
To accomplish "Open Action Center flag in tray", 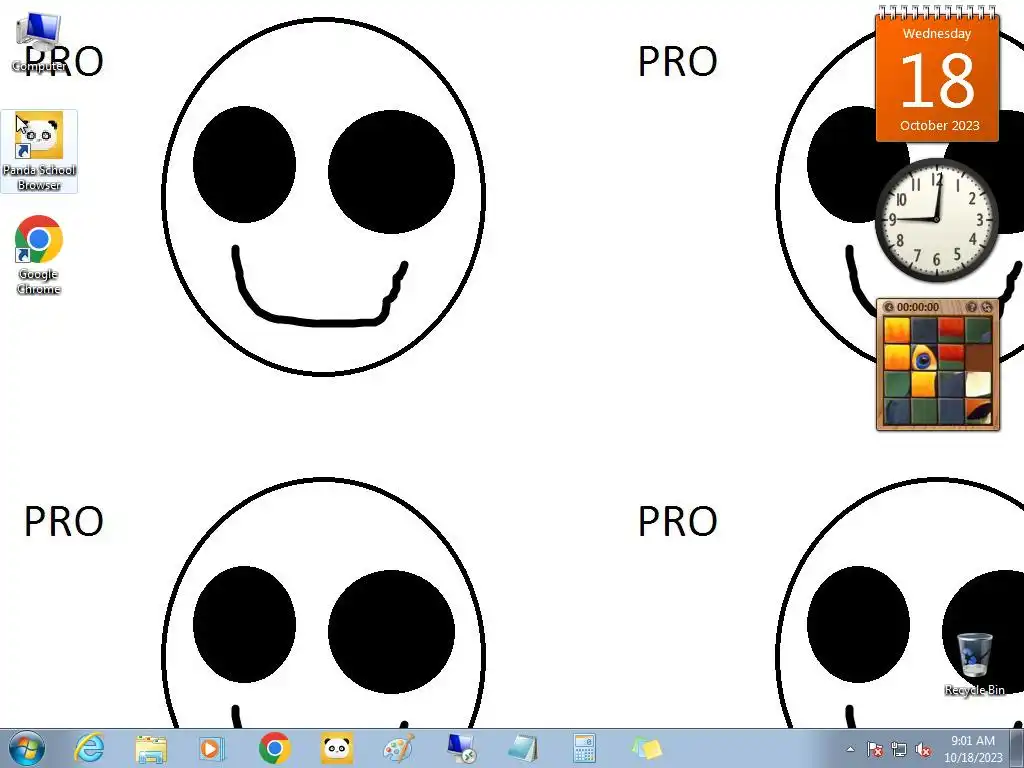I will click(874, 750).
